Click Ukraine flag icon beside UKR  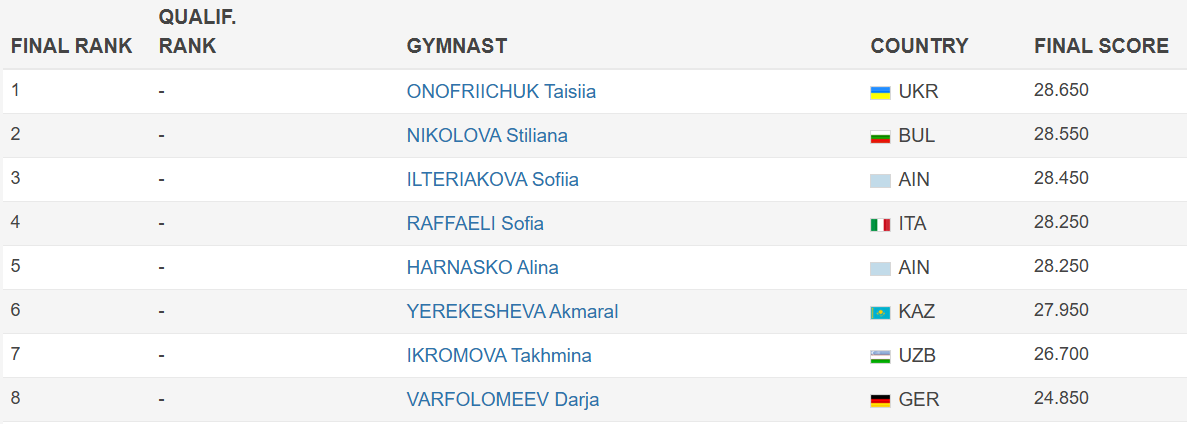880,92
